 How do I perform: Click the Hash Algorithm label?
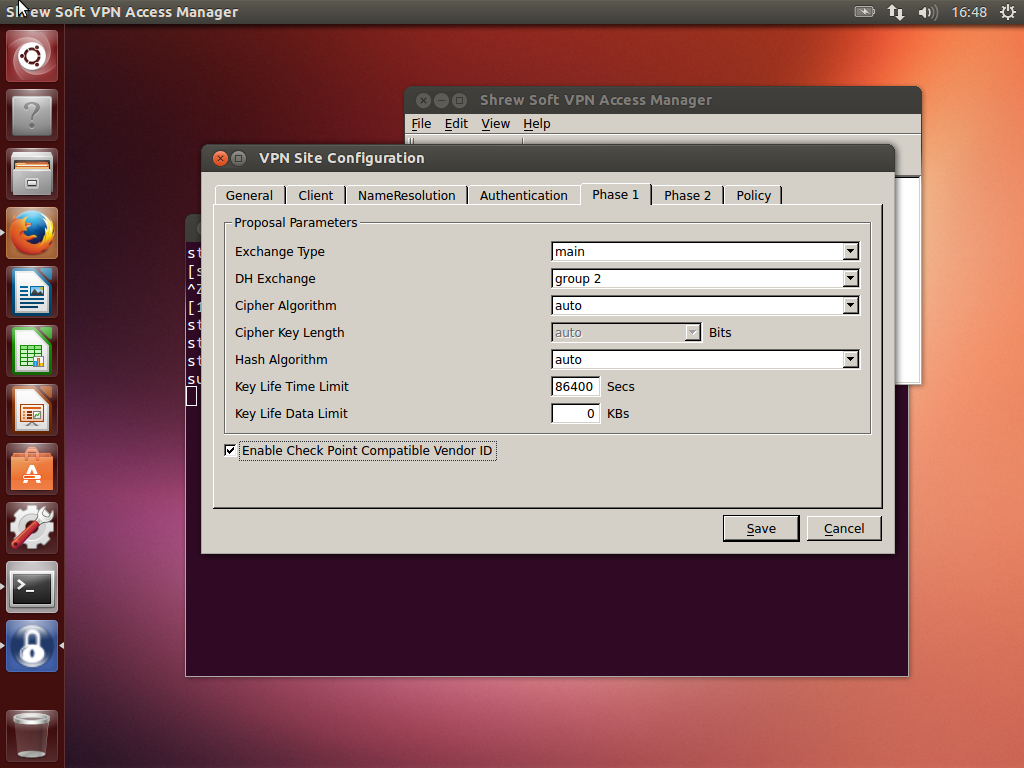(281, 359)
